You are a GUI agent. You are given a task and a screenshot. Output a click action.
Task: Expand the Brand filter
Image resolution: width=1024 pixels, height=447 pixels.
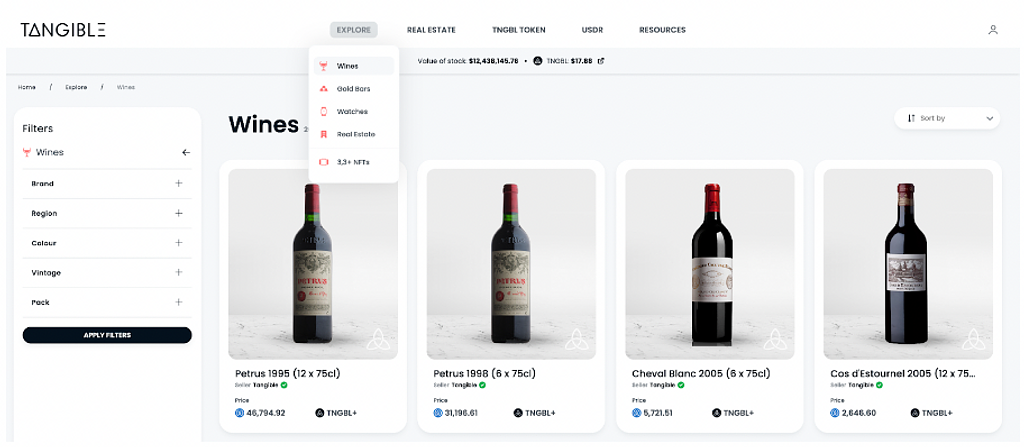179,183
